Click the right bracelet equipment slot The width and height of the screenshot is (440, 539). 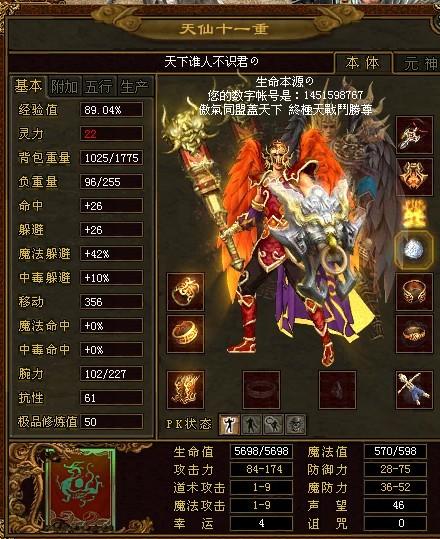[414, 292]
